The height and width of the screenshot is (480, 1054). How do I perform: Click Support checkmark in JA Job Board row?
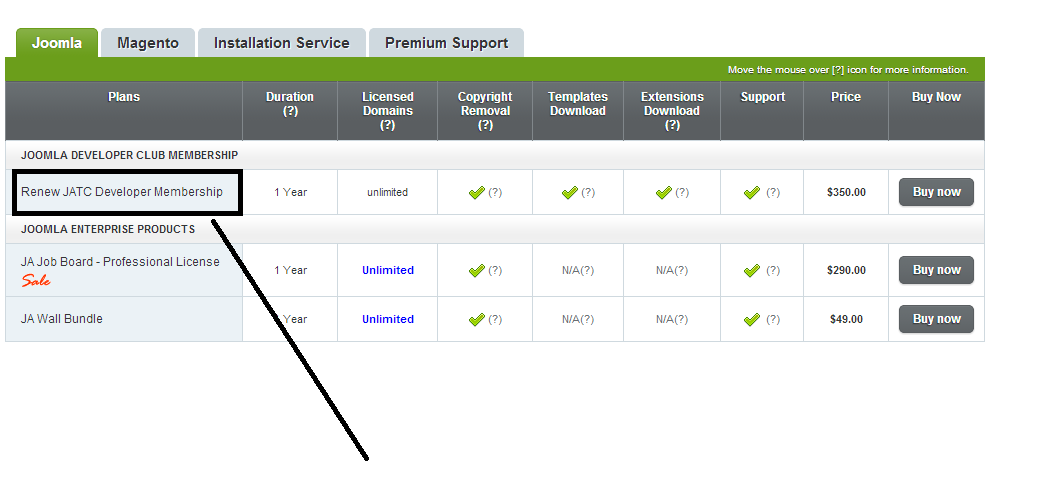752,270
